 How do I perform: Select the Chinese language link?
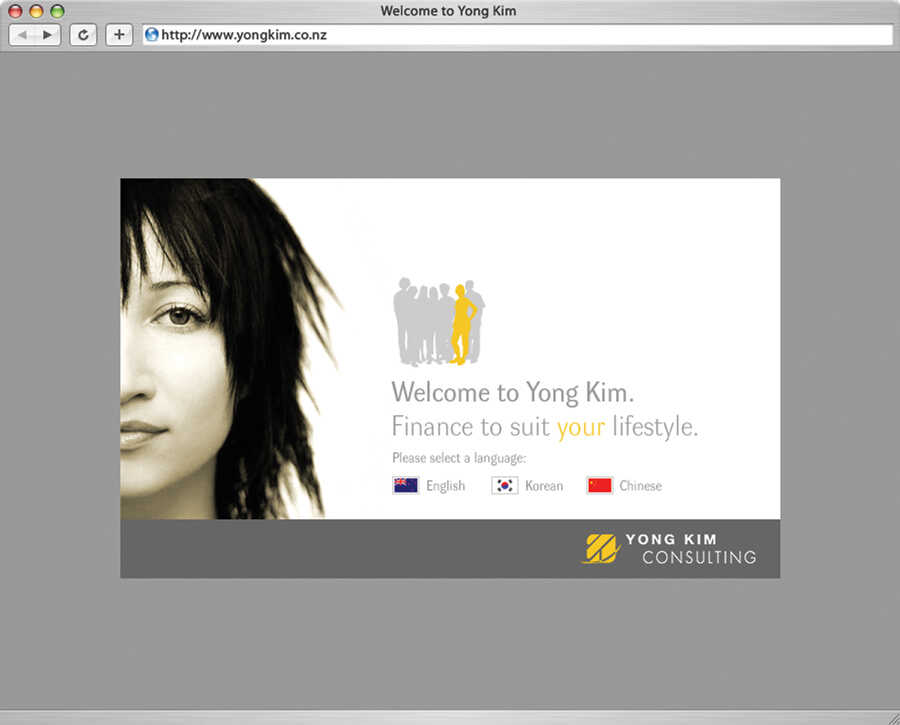(x=640, y=486)
